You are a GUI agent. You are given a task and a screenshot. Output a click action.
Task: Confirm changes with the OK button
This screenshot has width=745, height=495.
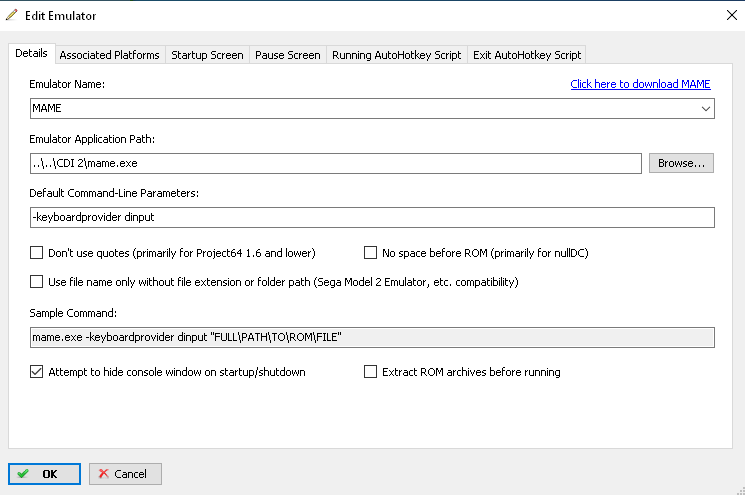(x=44, y=474)
